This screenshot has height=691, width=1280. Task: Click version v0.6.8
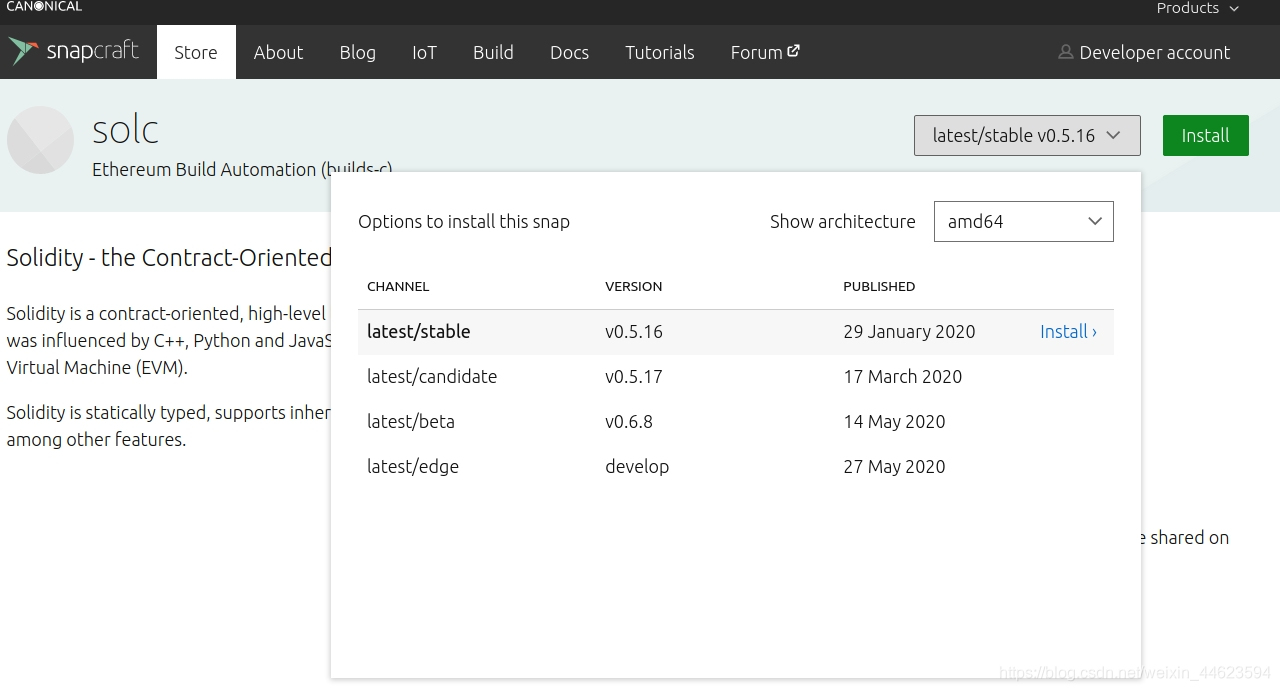[629, 422]
